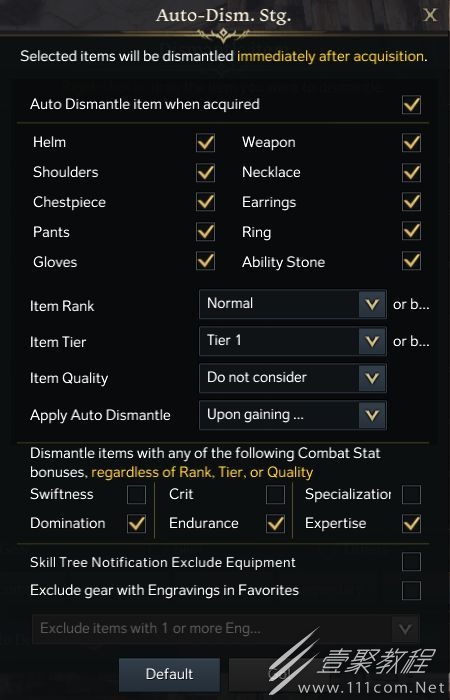This screenshot has width=450, height=700.
Task: Expand the Apply Auto Dismantle dropdown
Action: pos(293,415)
